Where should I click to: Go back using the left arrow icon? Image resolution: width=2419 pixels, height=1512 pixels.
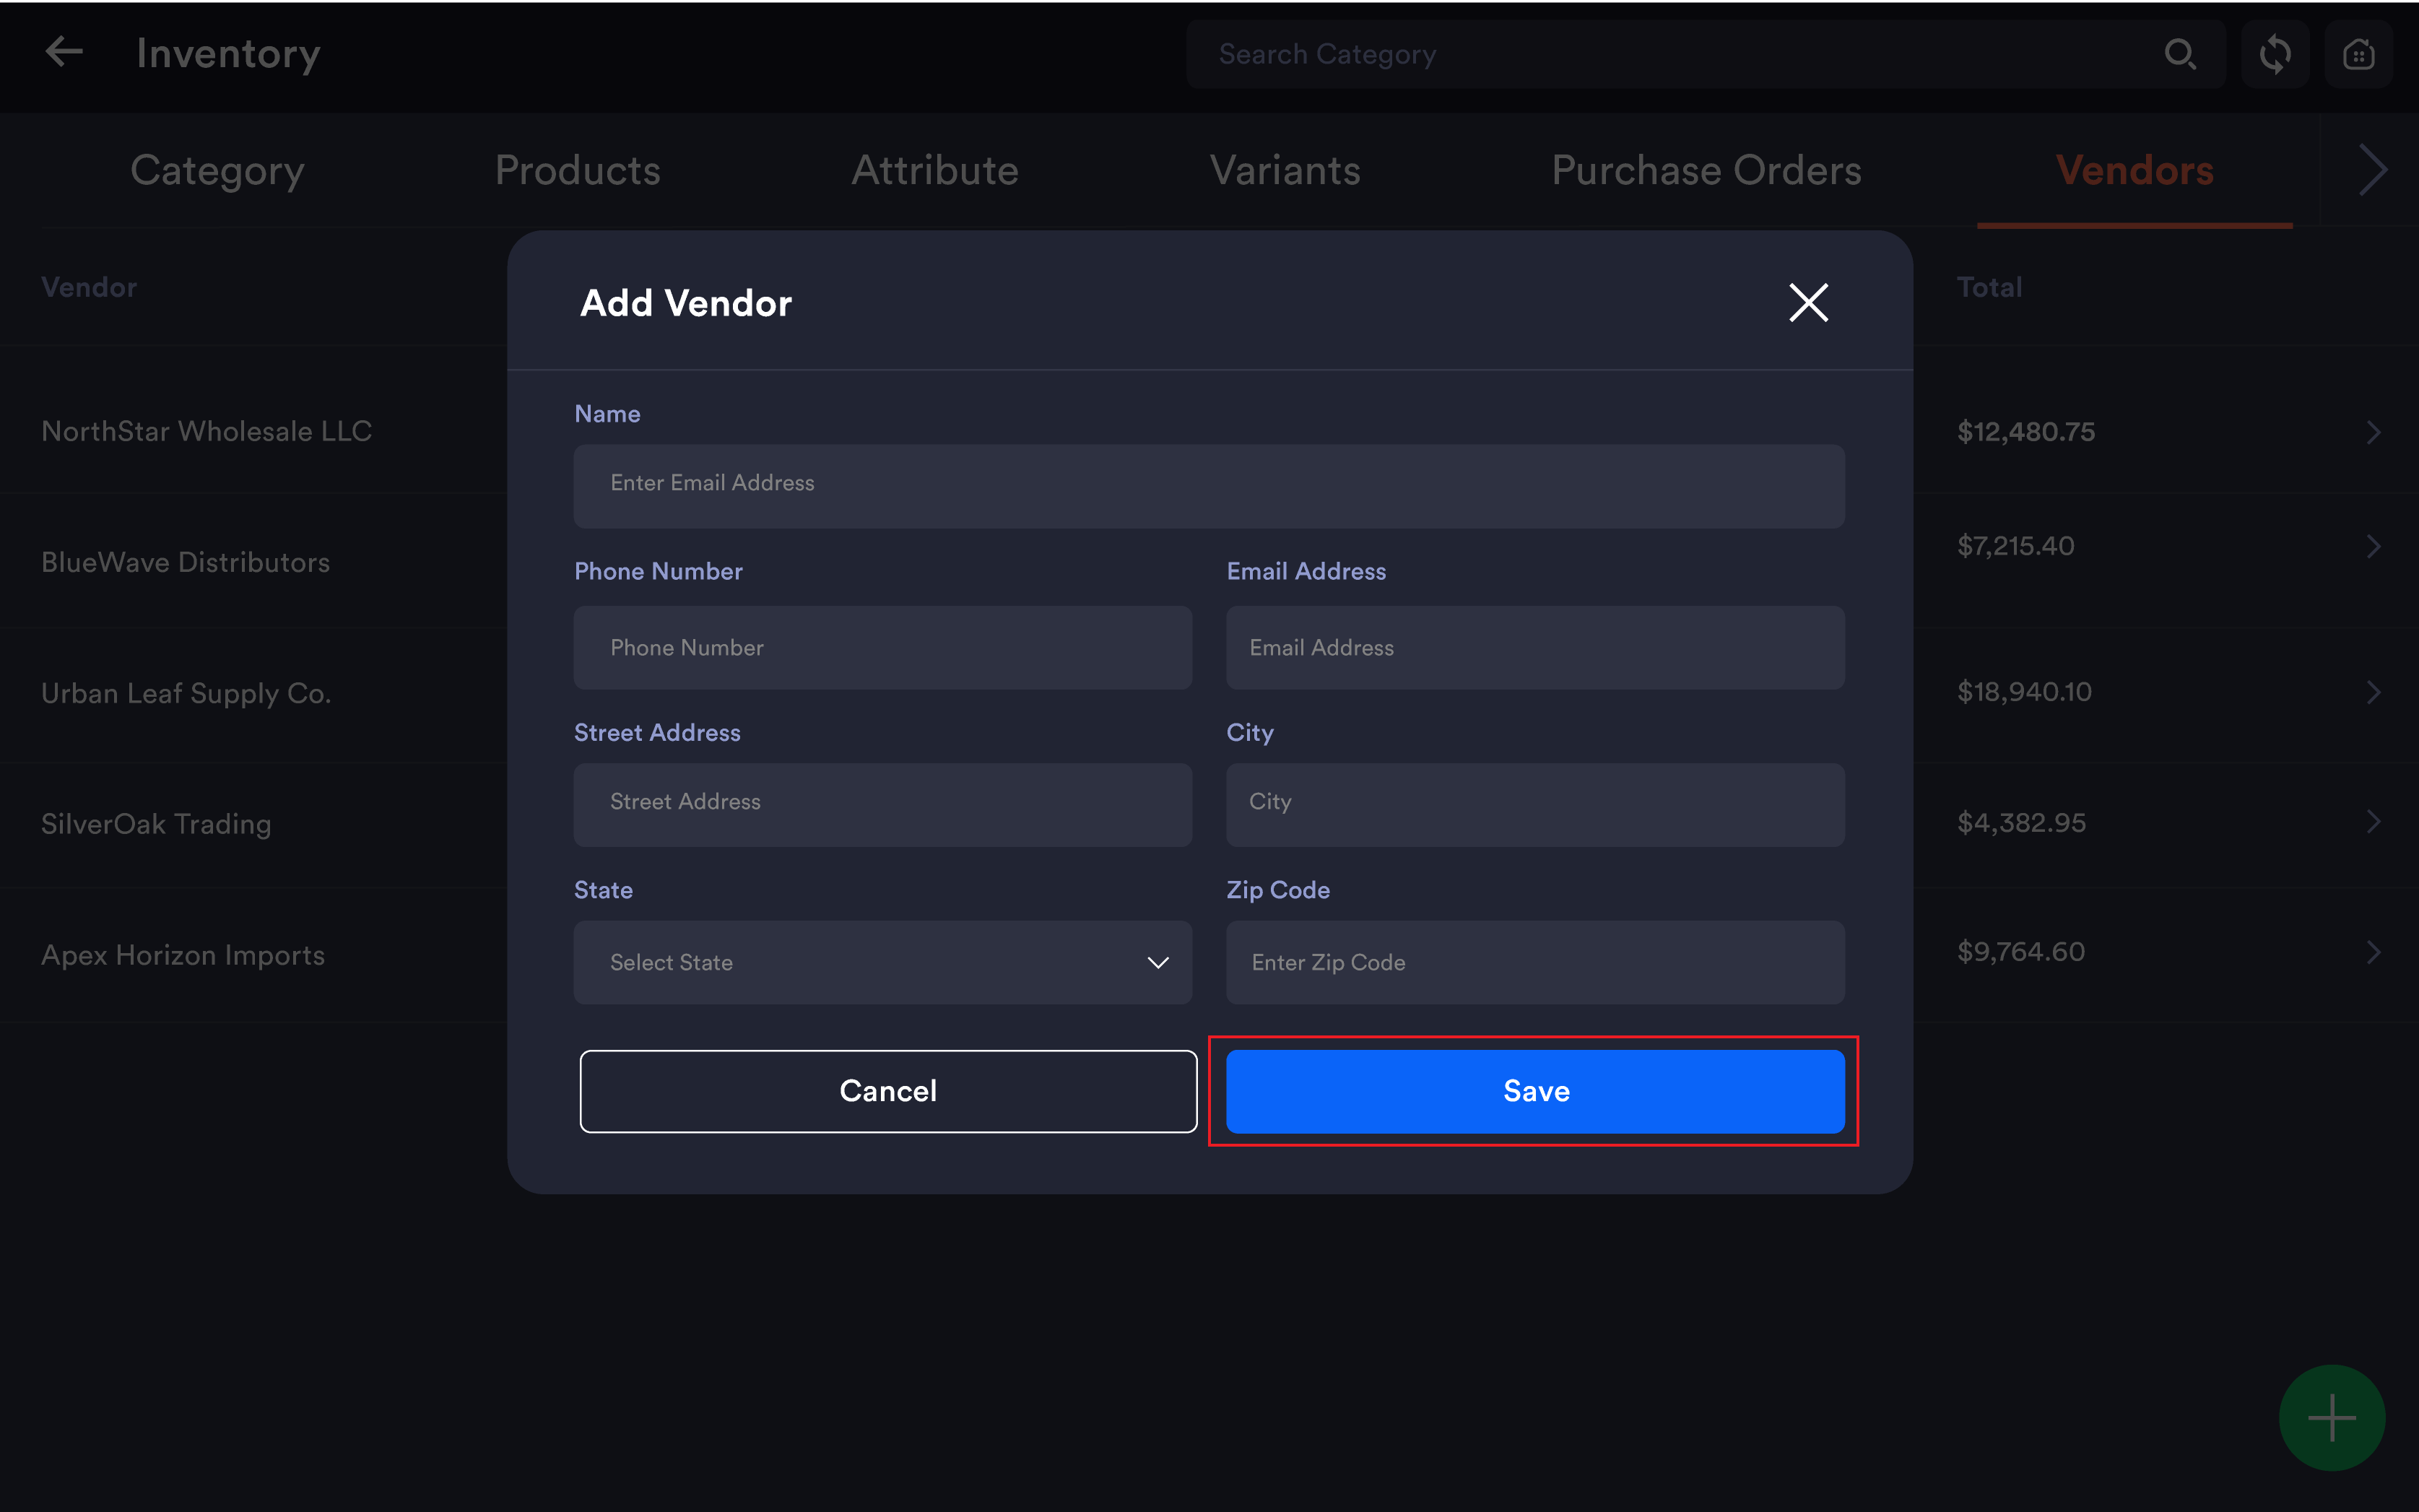(x=64, y=52)
